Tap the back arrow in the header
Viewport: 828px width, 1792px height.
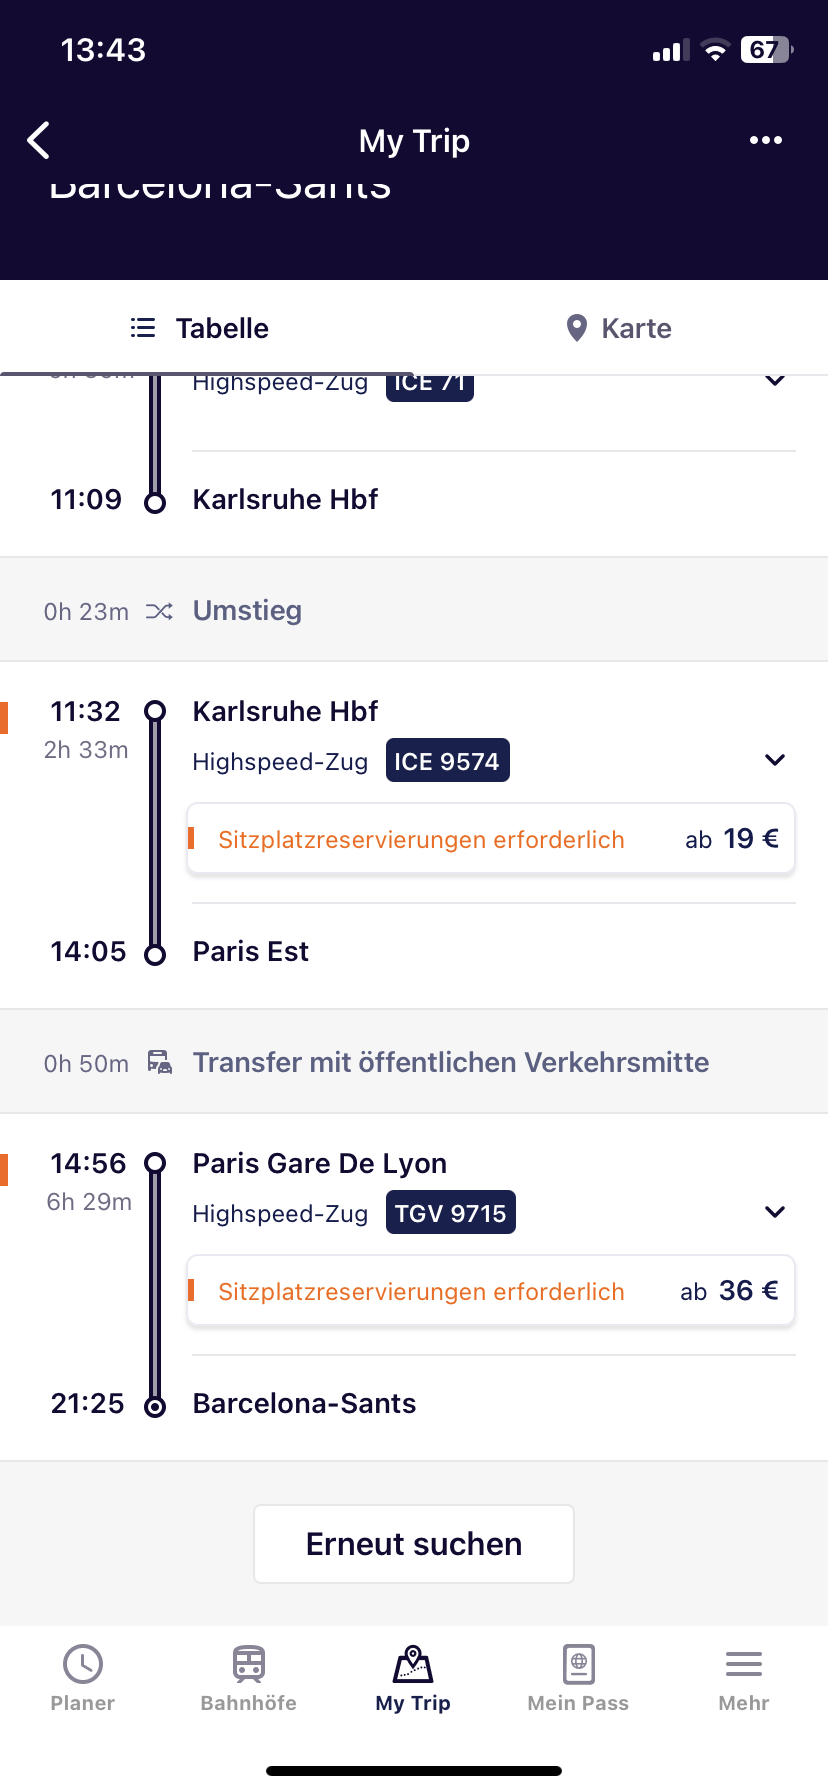(x=38, y=140)
